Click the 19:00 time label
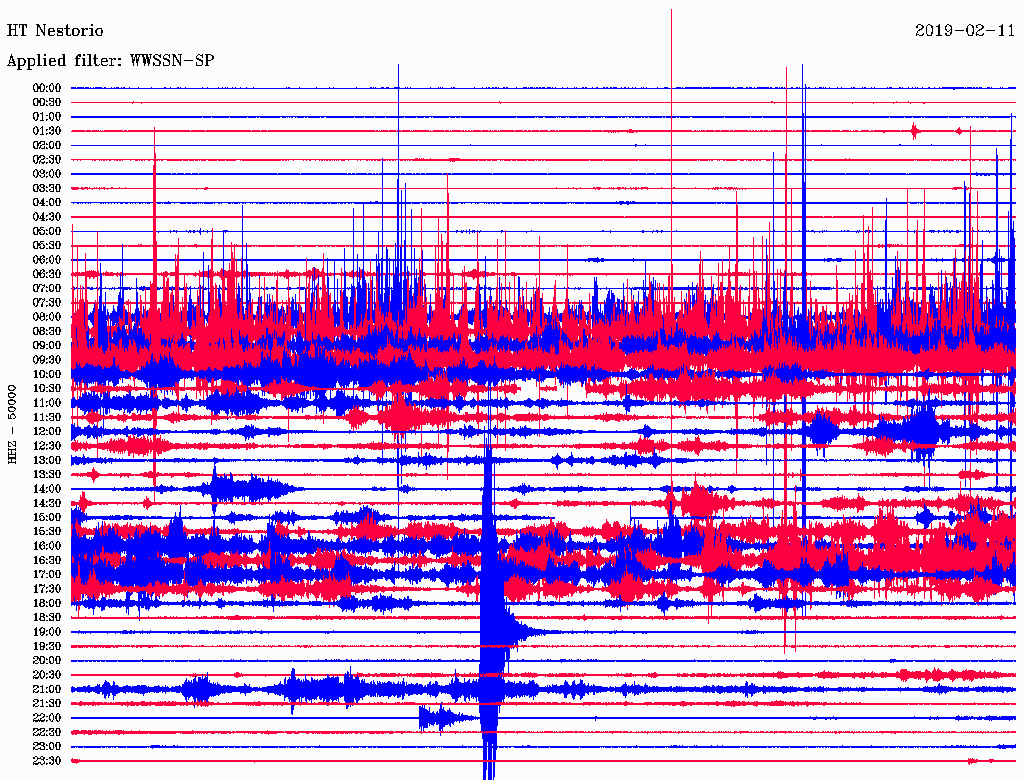The height and width of the screenshot is (780, 1024). point(47,632)
